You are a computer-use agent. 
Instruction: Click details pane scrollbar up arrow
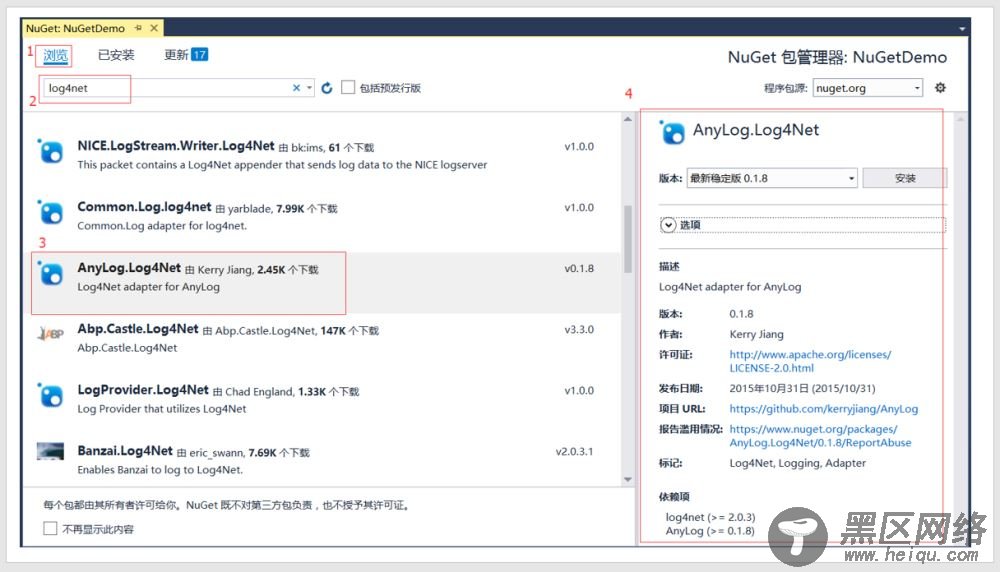click(x=960, y=119)
